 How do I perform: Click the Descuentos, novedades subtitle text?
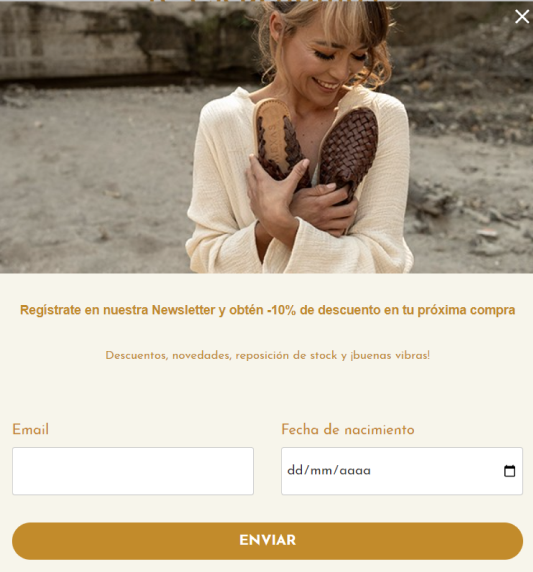[x=267, y=355]
